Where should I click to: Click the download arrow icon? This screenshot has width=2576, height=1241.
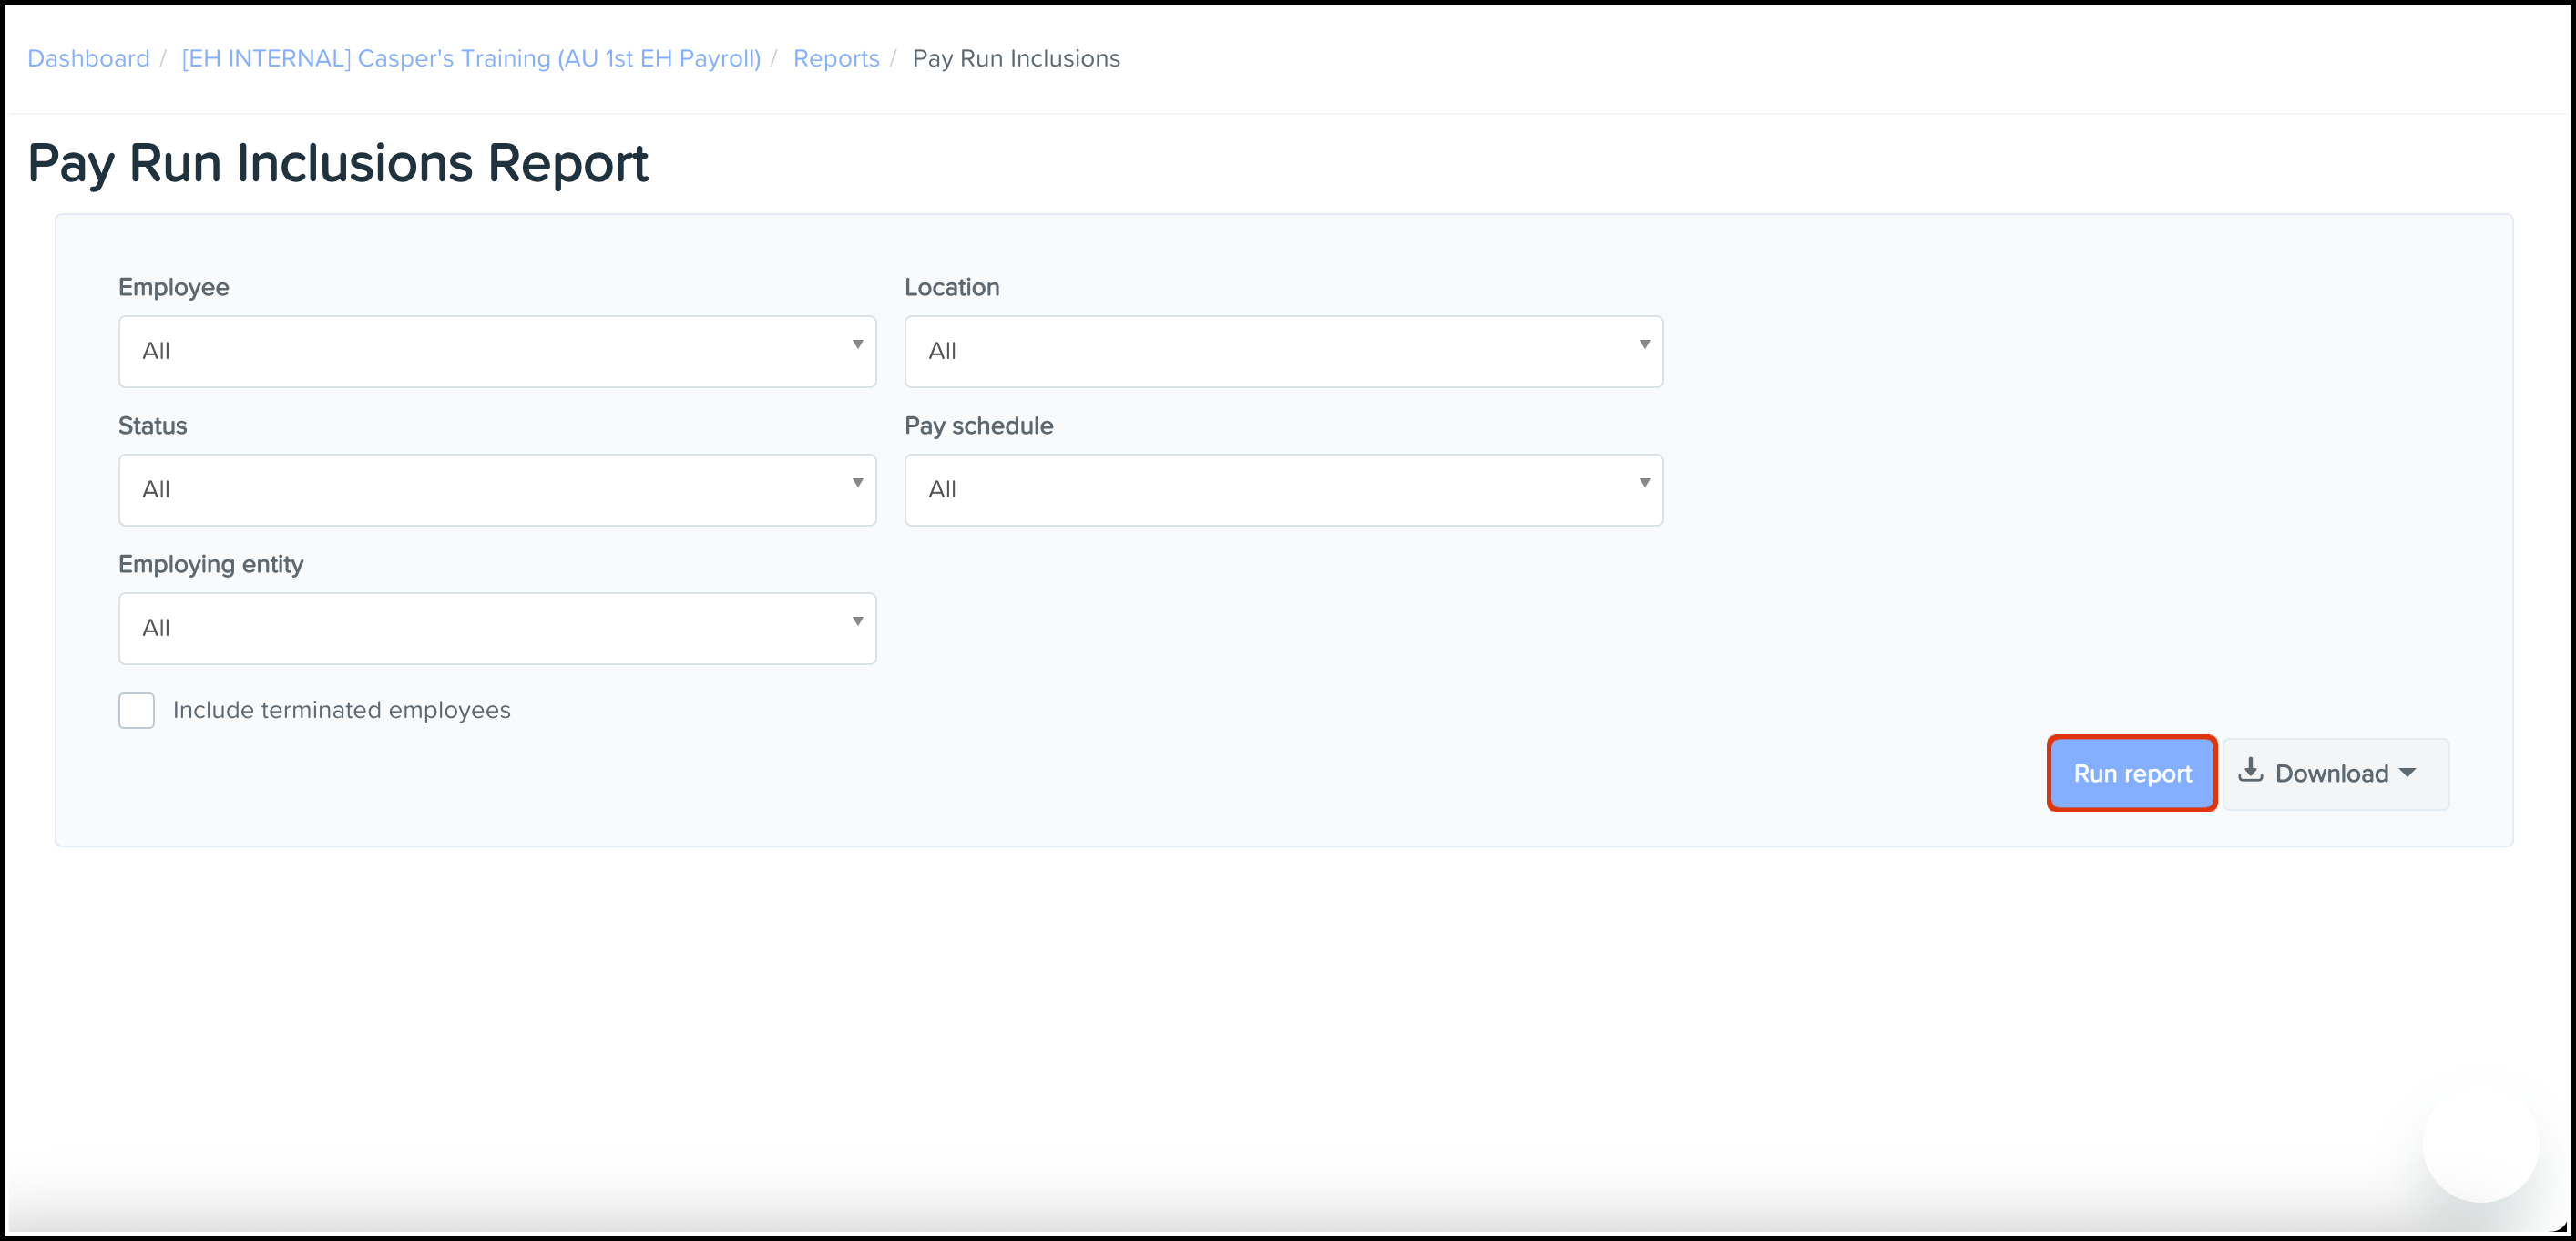coord(2250,771)
